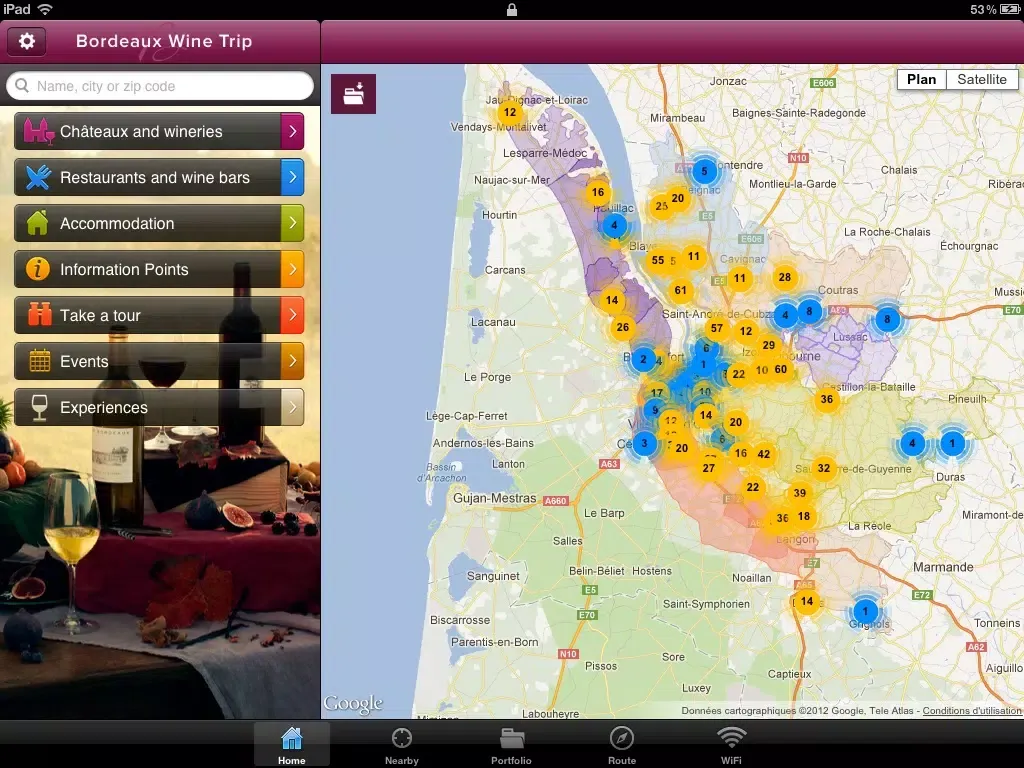The width and height of the screenshot is (1024, 768).
Task: Expand Restaurants and wine bars blue chevron
Action: pos(292,177)
